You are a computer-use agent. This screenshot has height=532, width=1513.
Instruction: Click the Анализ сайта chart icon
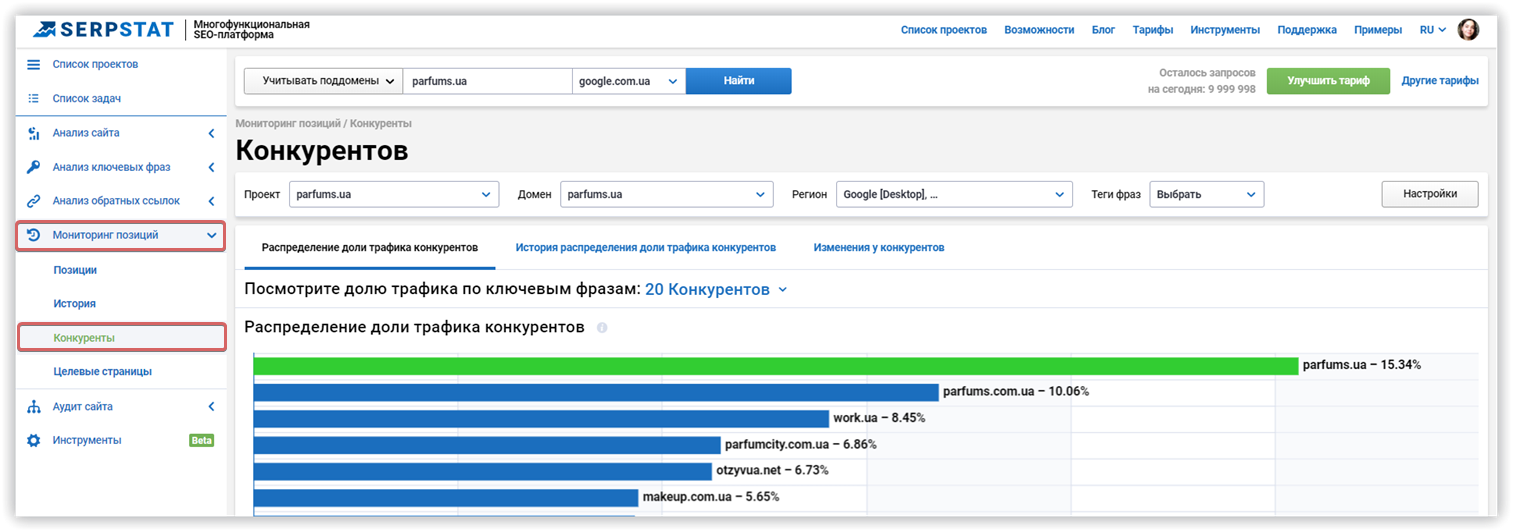tap(33, 133)
